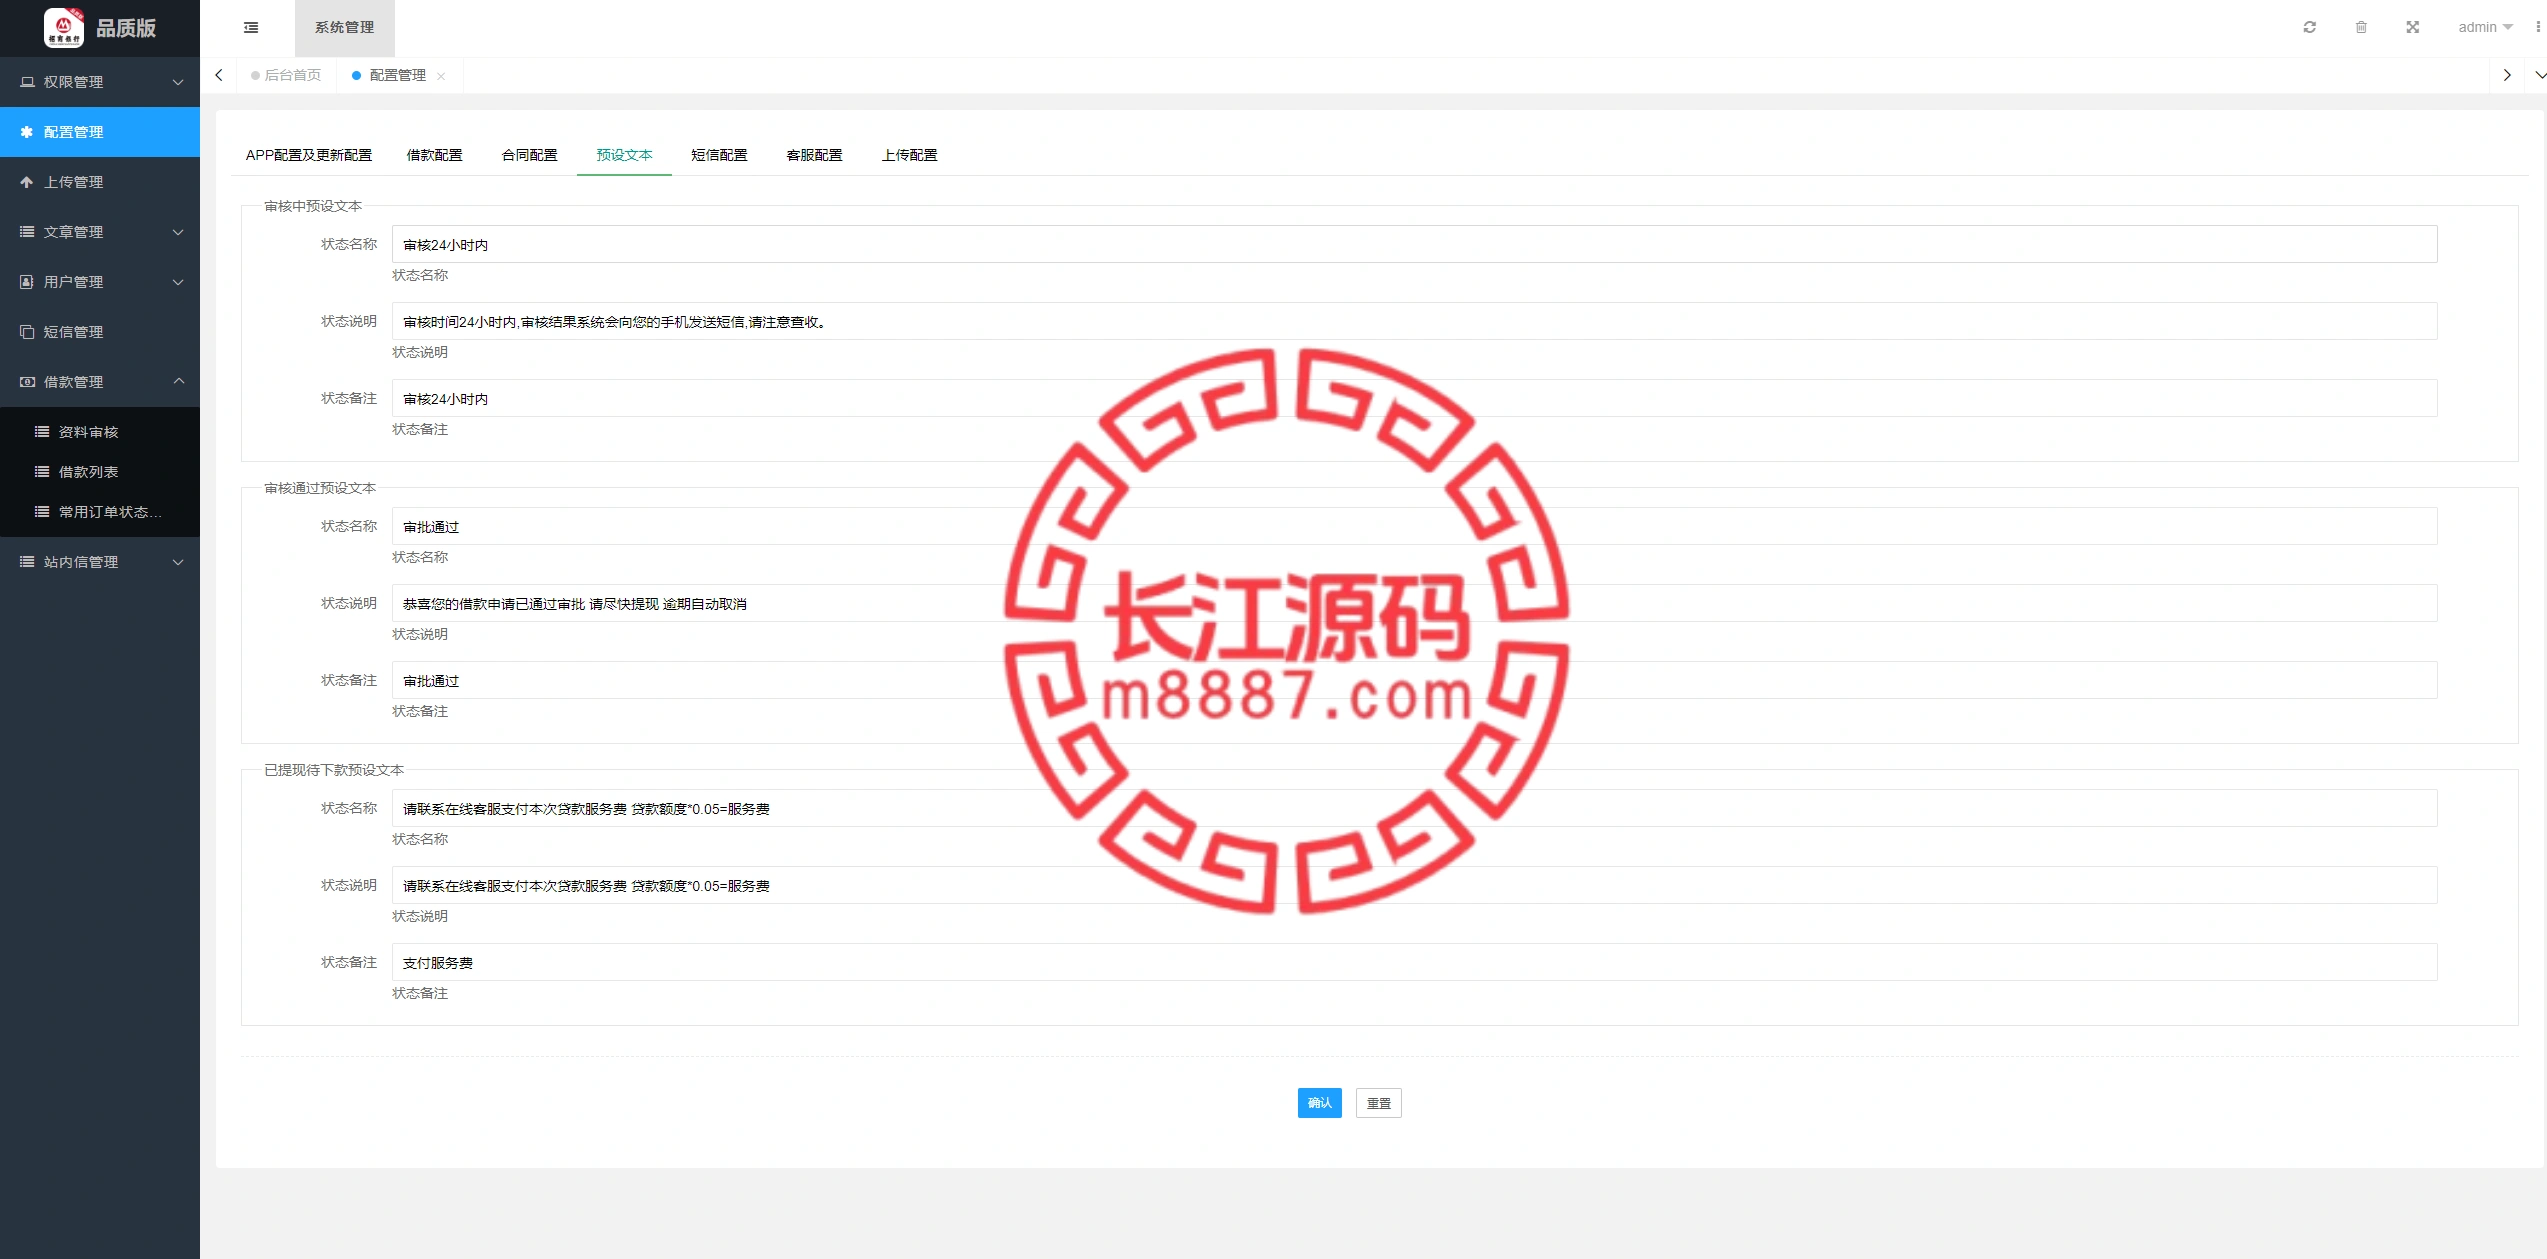The image size is (2547, 1259).
Task: Click the logo beside 品质版
Action: pyautogui.click(x=64, y=28)
